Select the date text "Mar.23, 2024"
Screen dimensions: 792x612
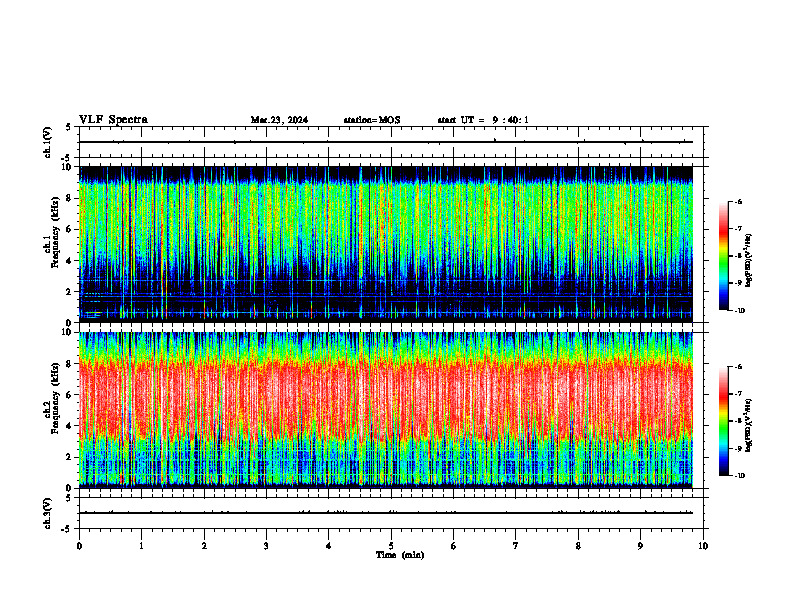(x=279, y=120)
